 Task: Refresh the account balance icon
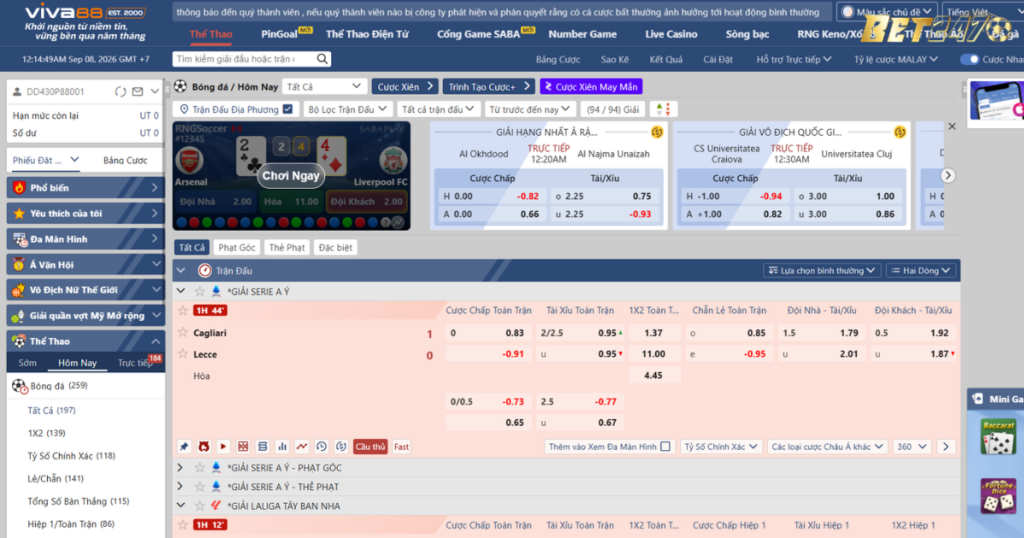pyautogui.click(x=120, y=92)
